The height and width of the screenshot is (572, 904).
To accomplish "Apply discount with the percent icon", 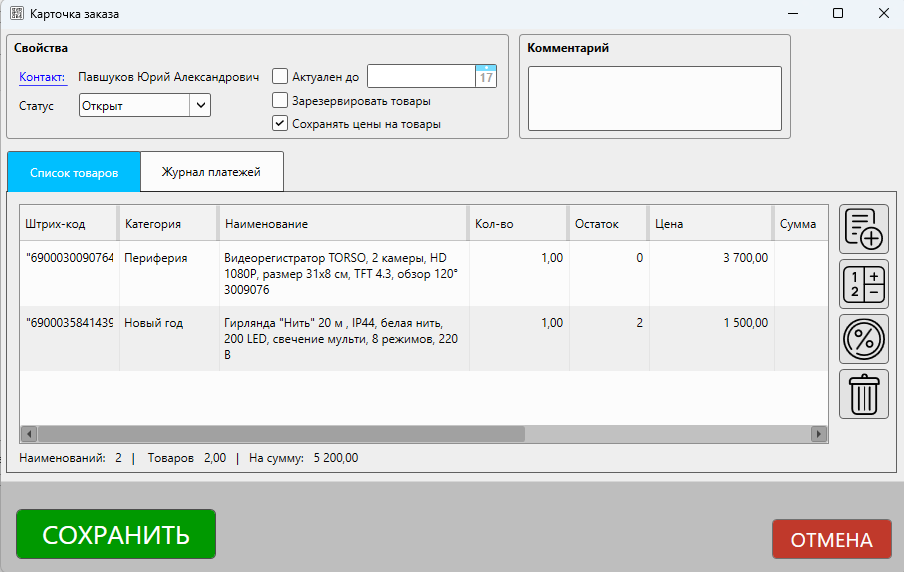I will 864,339.
